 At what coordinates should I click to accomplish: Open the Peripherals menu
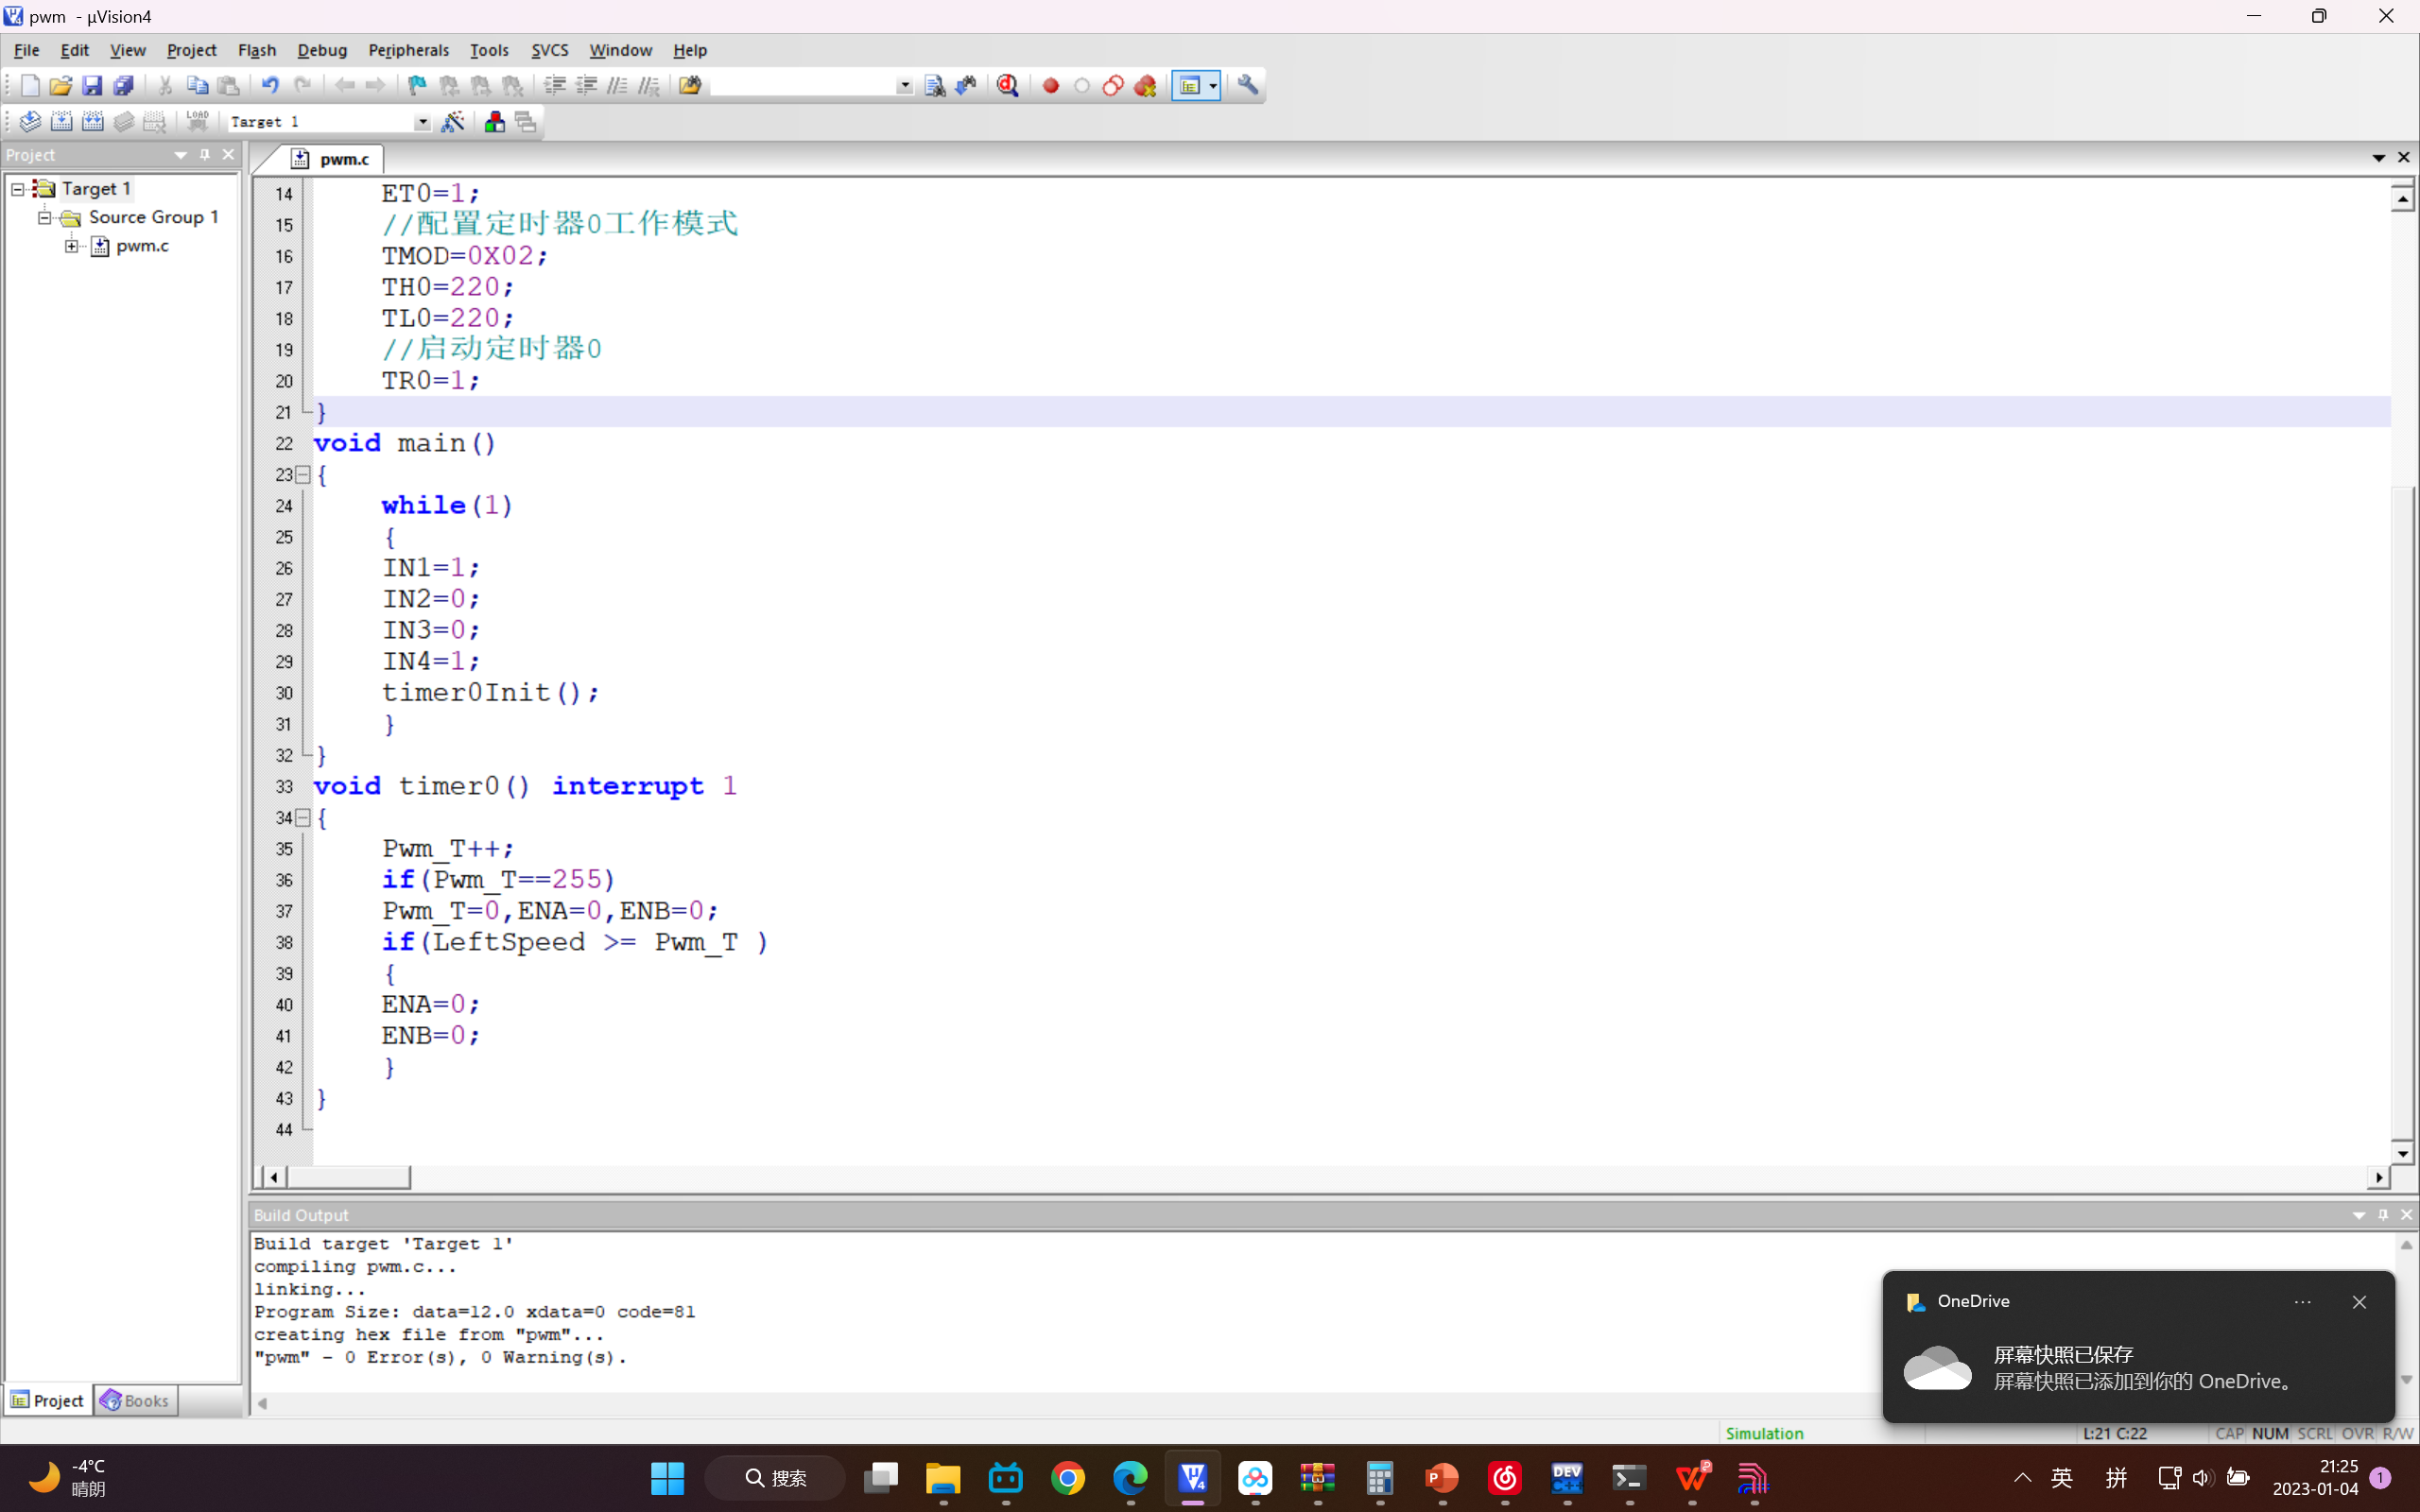click(x=408, y=50)
